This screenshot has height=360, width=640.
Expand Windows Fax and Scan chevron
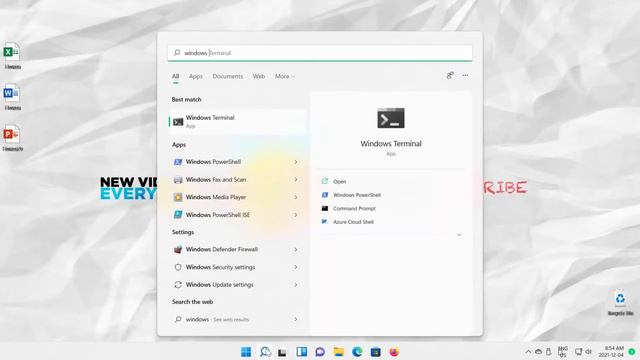[x=296, y=180]
